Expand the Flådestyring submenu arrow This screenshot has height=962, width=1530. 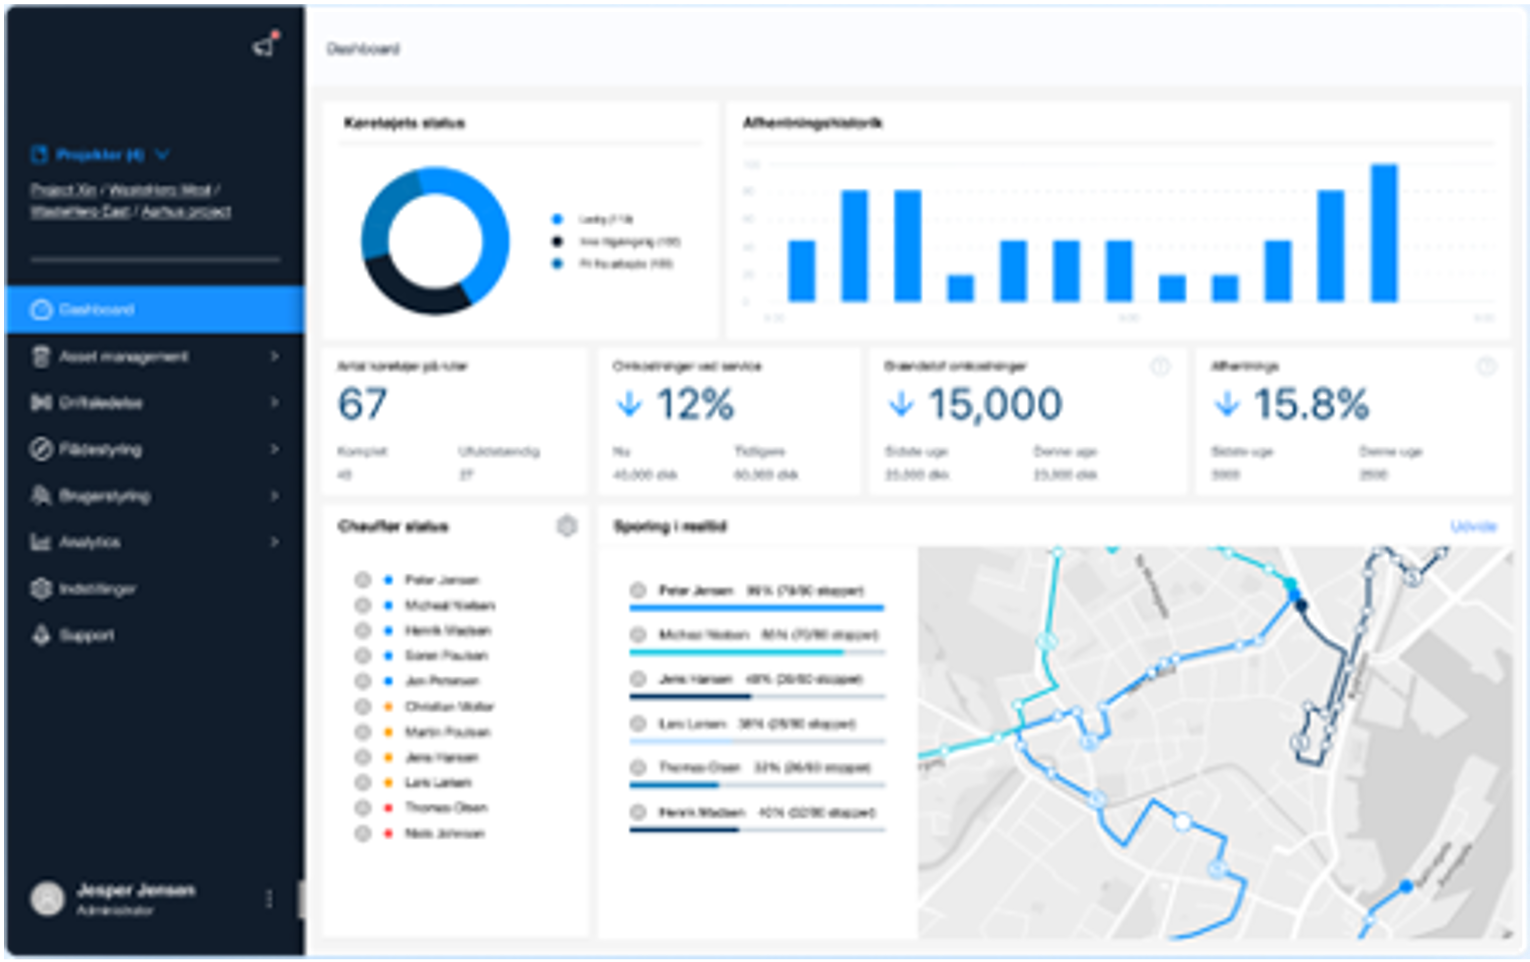tap(275, 450)
